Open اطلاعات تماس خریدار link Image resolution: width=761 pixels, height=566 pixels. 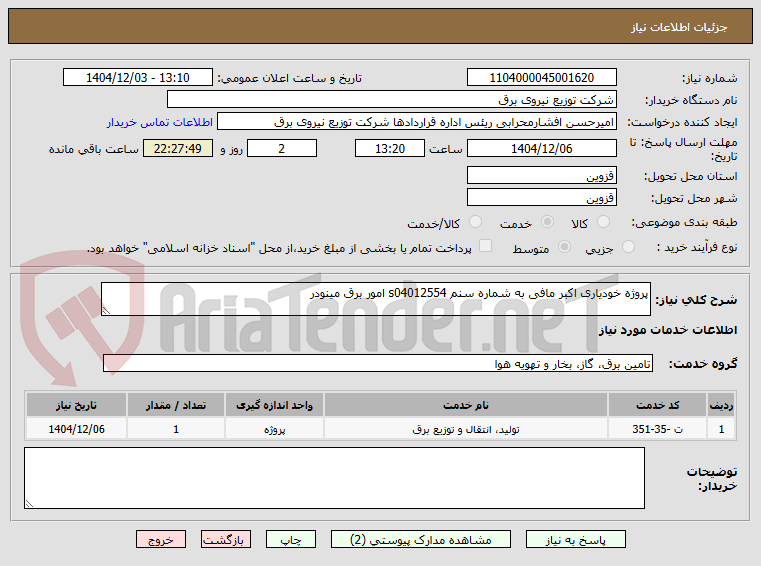pos(160,122)
